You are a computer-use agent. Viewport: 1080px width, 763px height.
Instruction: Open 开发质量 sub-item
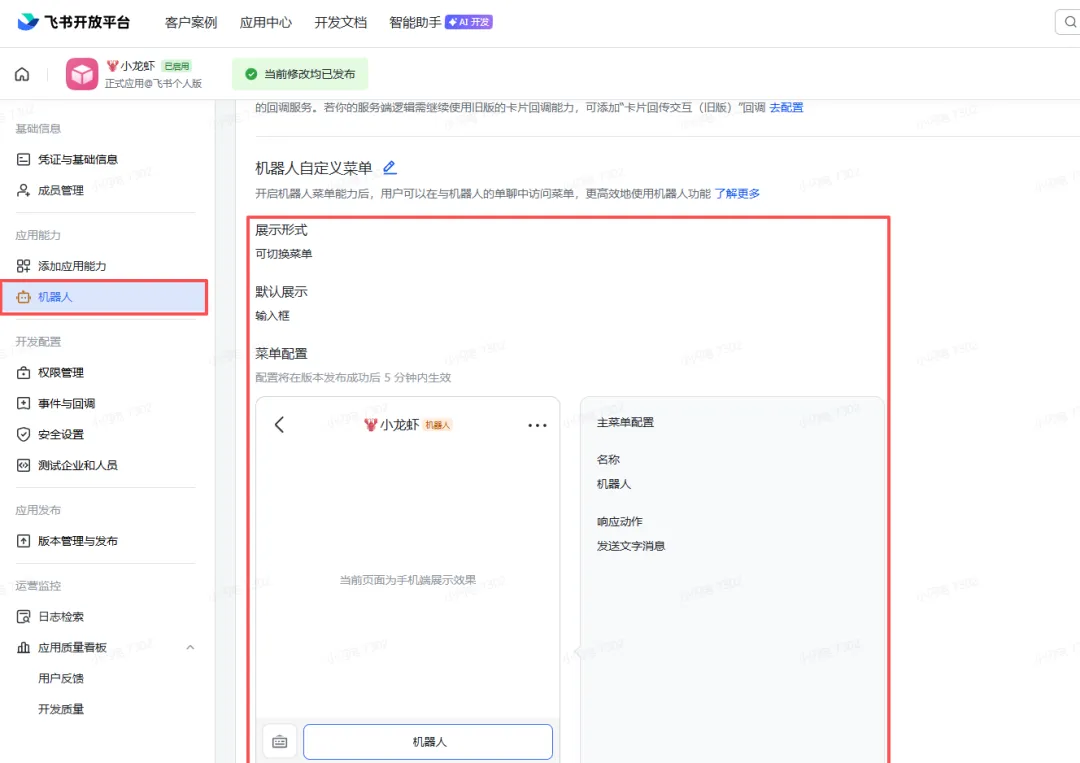pyautogui.click(x=61, y=709)
